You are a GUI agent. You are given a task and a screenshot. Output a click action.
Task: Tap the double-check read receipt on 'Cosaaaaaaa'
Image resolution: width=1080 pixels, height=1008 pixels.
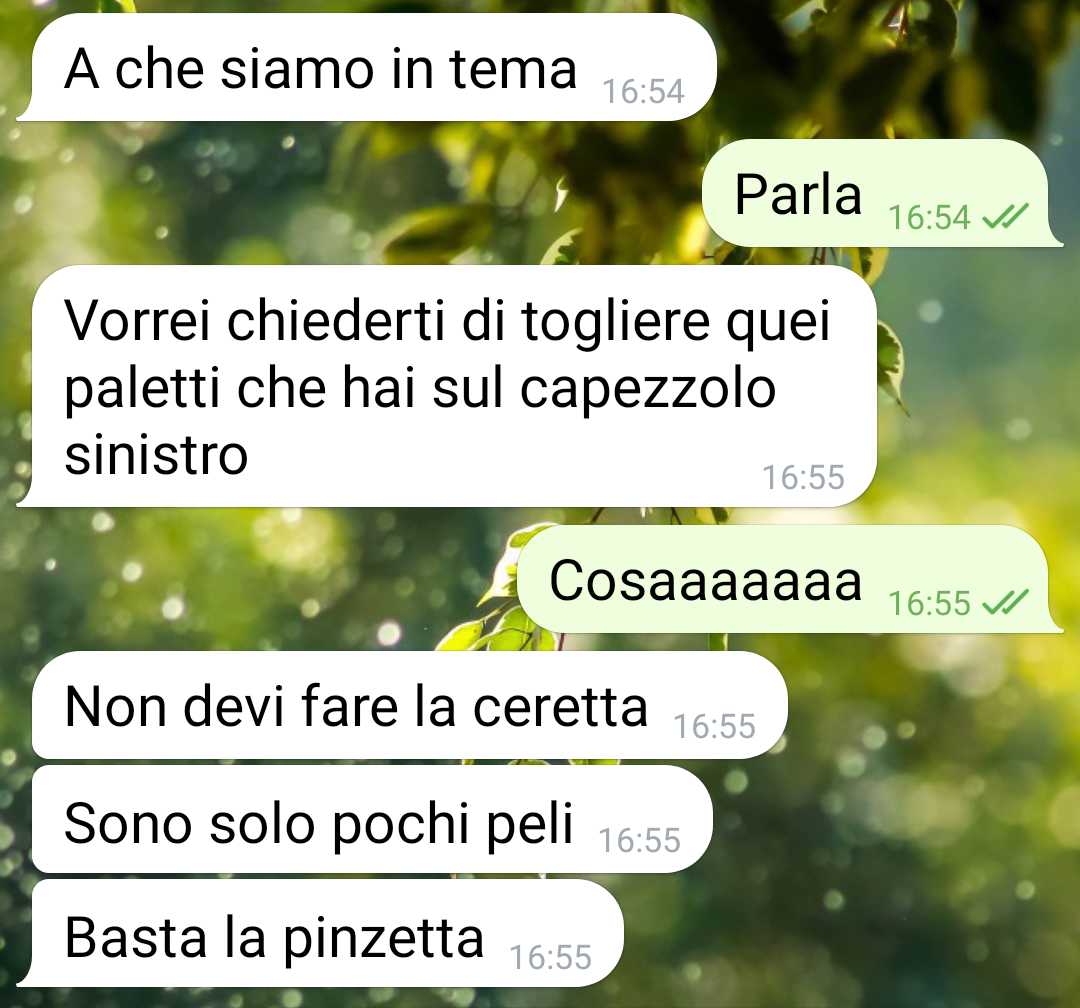pyautogui.click(x=1005, y=603)
